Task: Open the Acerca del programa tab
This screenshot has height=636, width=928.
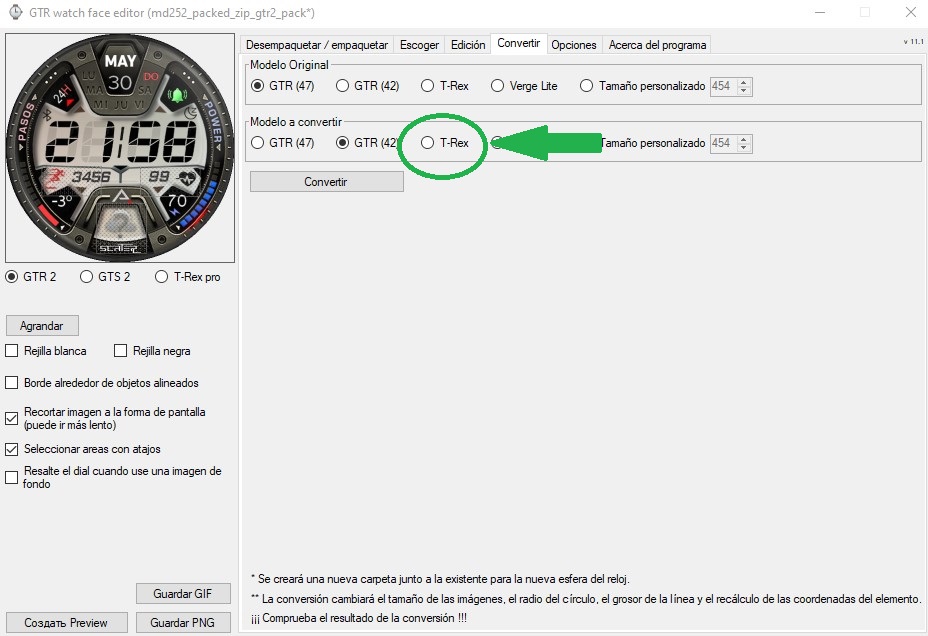Action: 657,45
